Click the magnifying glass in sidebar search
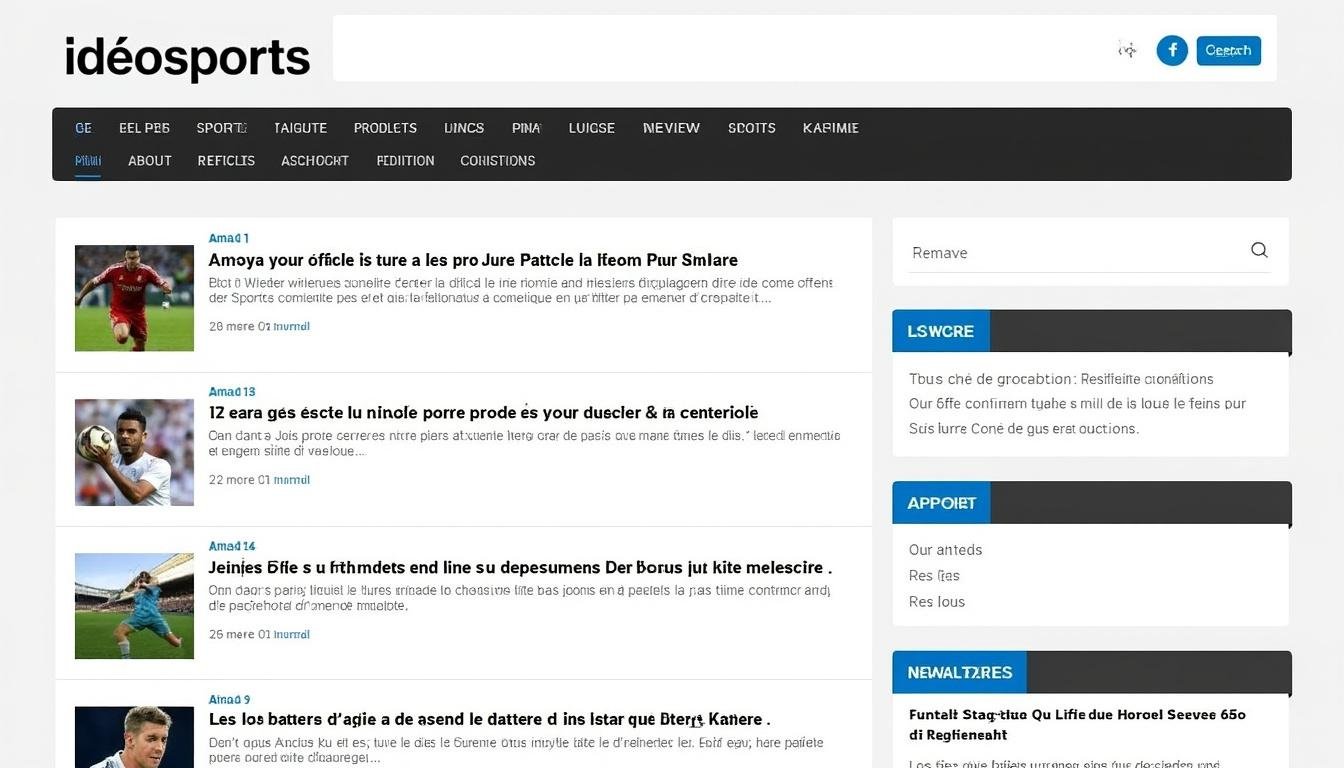This screenshot has width=1344, height=768. (x=1258, y=250)
